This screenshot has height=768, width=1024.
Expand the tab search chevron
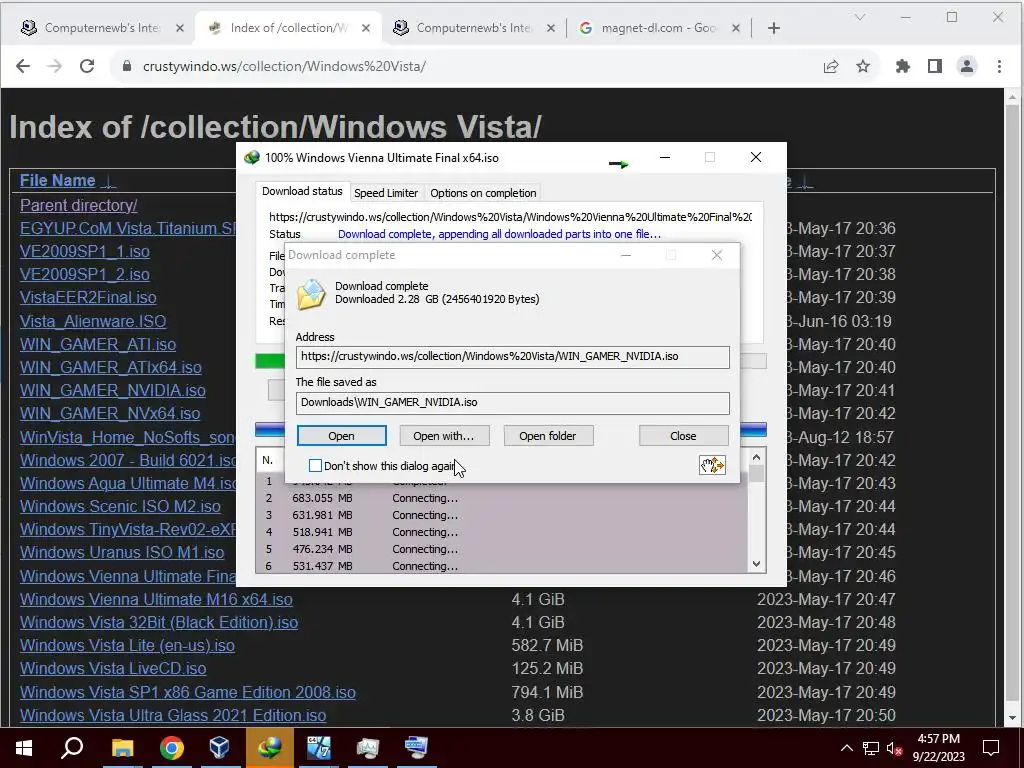(x=860, y=18)
